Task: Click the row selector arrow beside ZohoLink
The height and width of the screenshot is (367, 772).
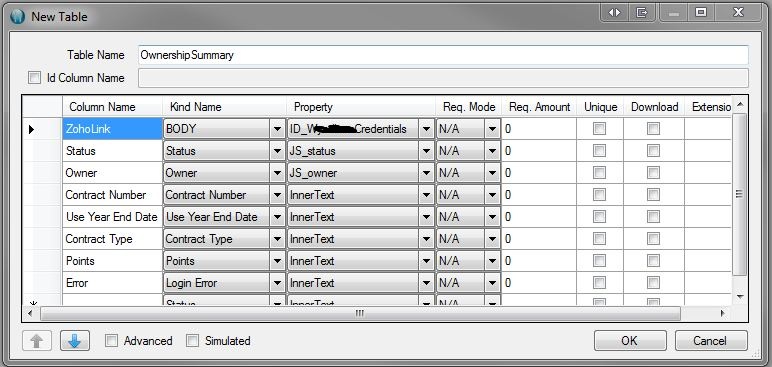Action: pos(32,130)
